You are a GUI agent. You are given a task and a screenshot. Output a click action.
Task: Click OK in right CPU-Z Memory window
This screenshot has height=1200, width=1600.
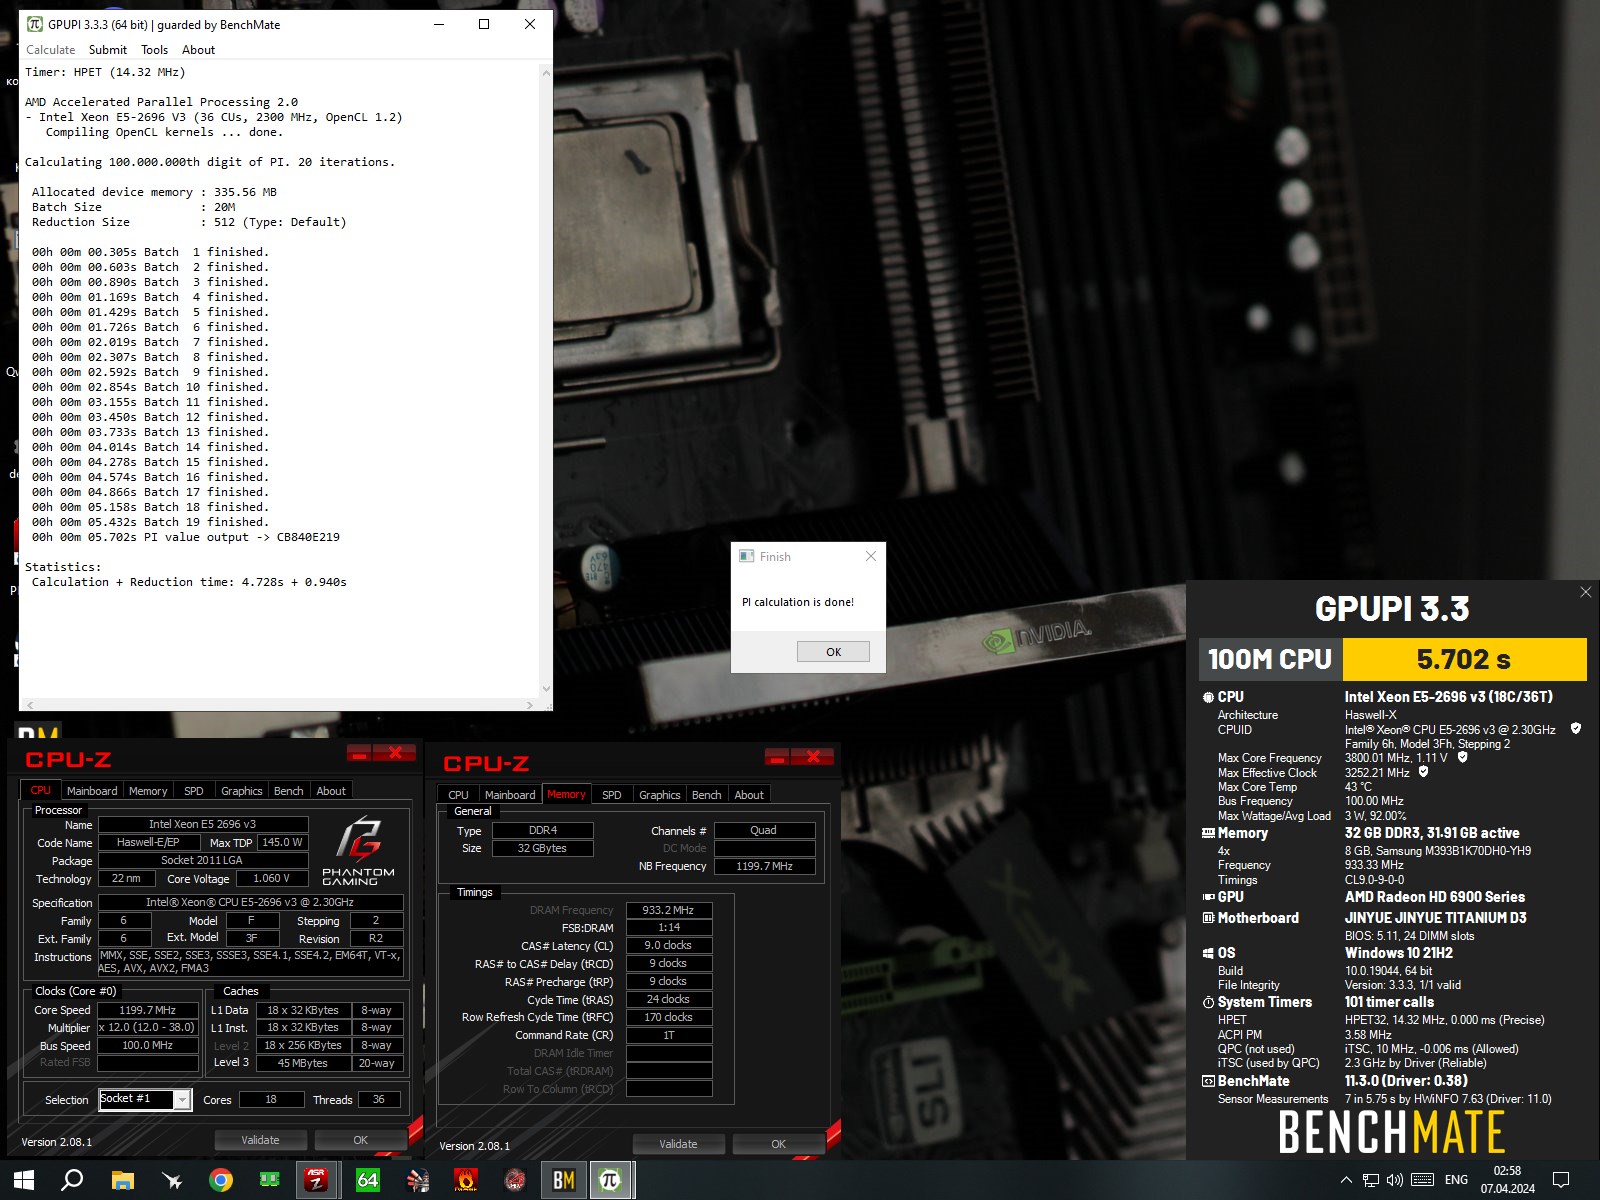pos(778,1144)
